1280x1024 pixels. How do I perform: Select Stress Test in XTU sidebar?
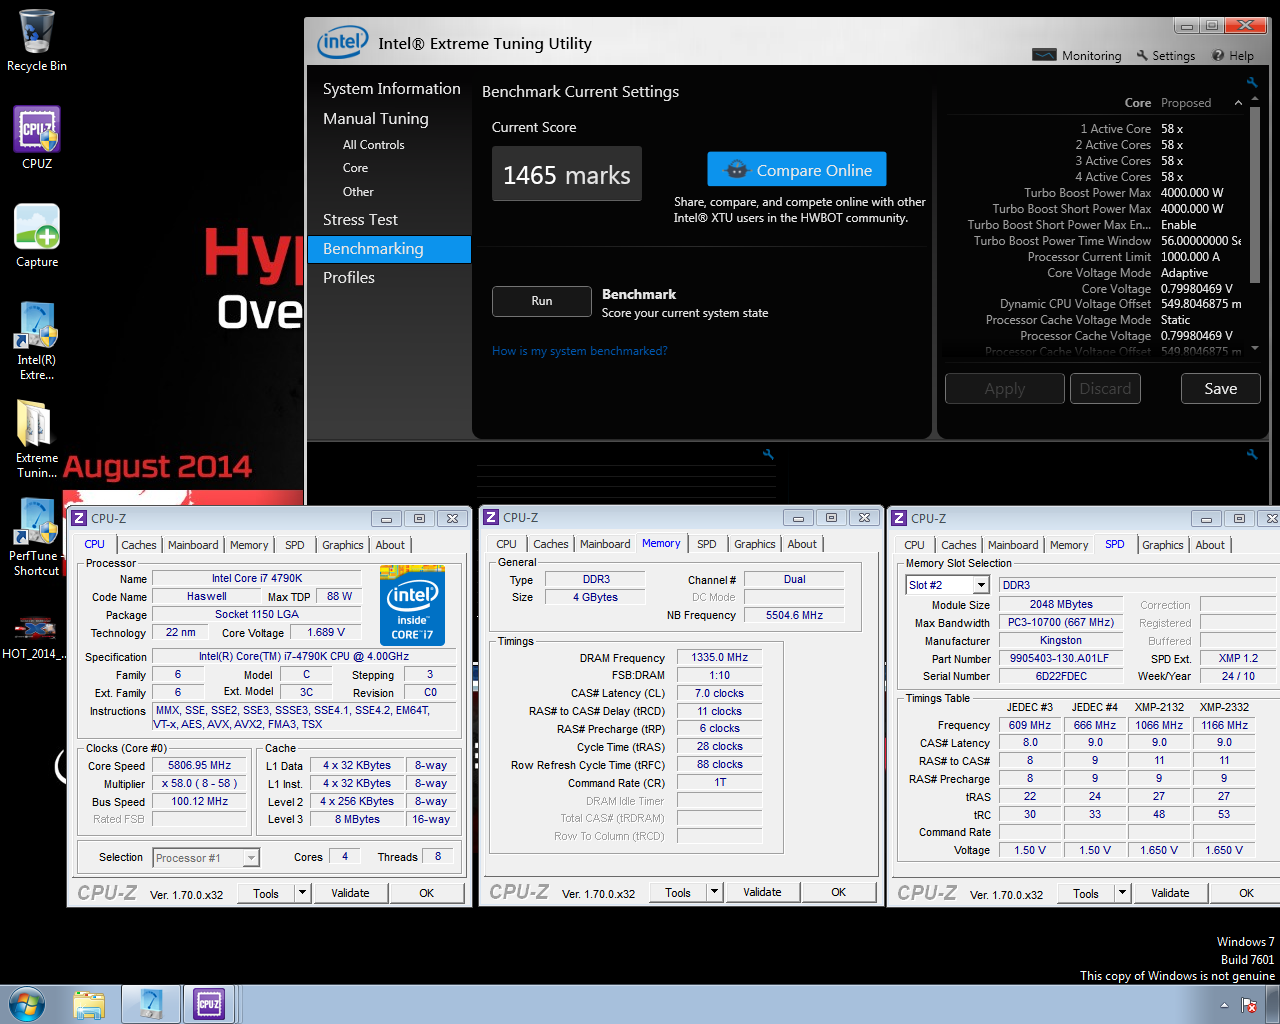tap(360, 220)
